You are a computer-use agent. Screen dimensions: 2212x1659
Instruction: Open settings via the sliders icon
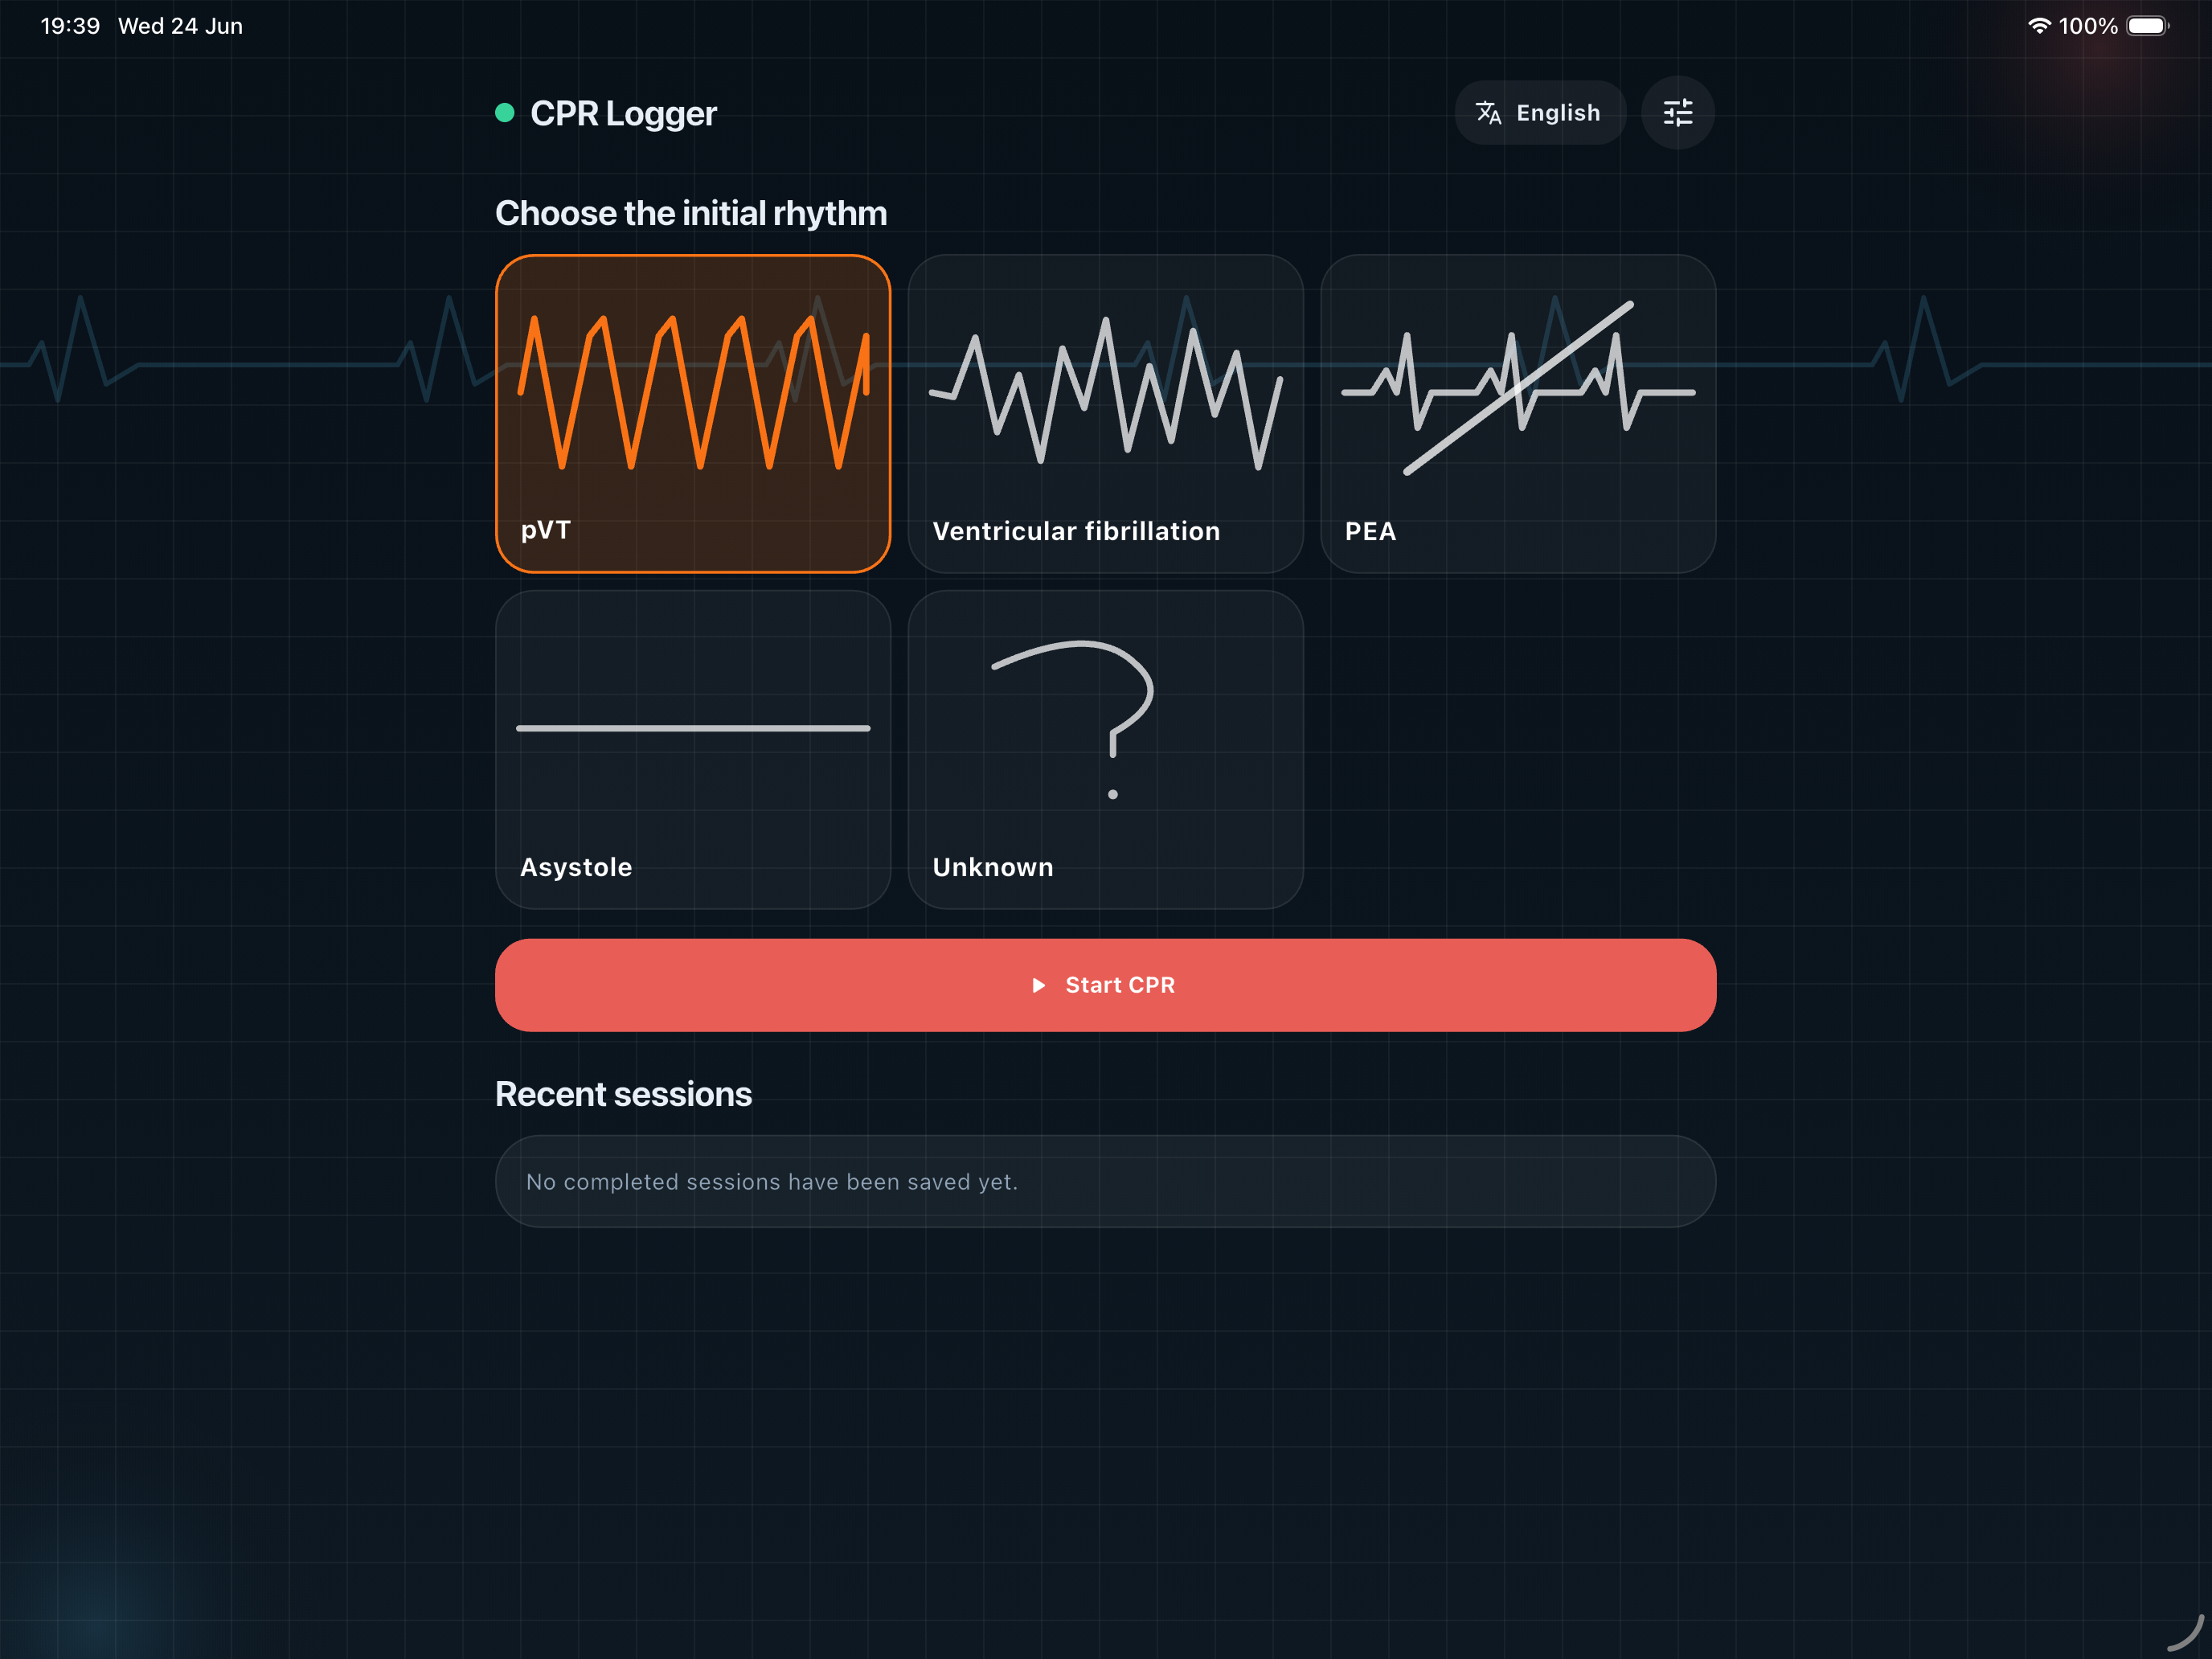tap(1678, 113)
